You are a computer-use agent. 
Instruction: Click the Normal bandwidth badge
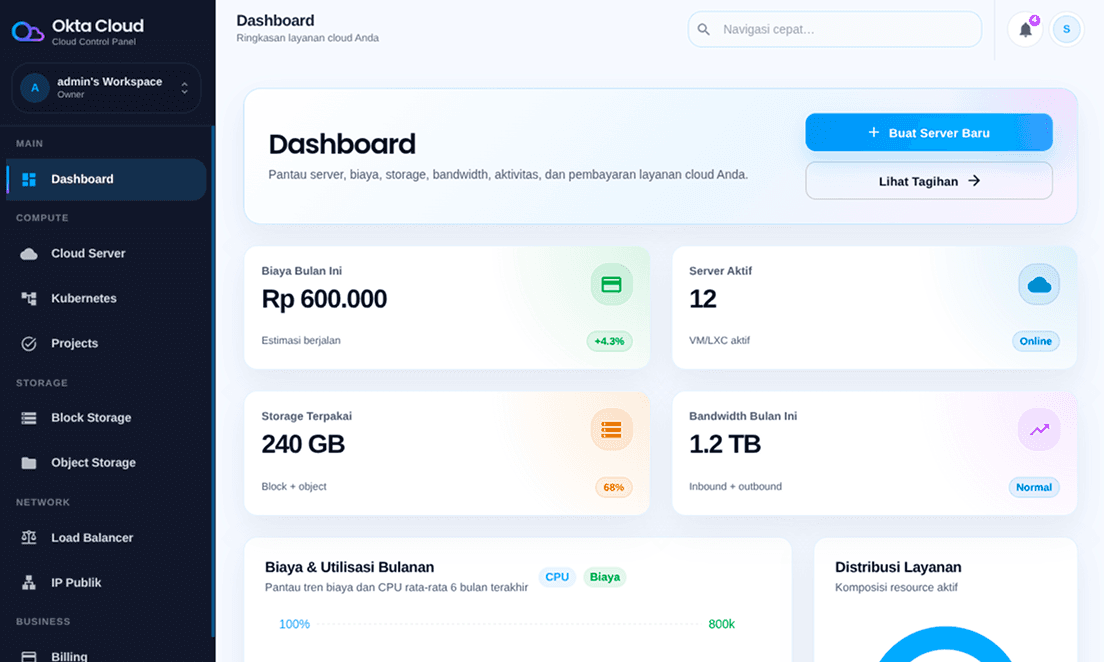(1034, 487)
